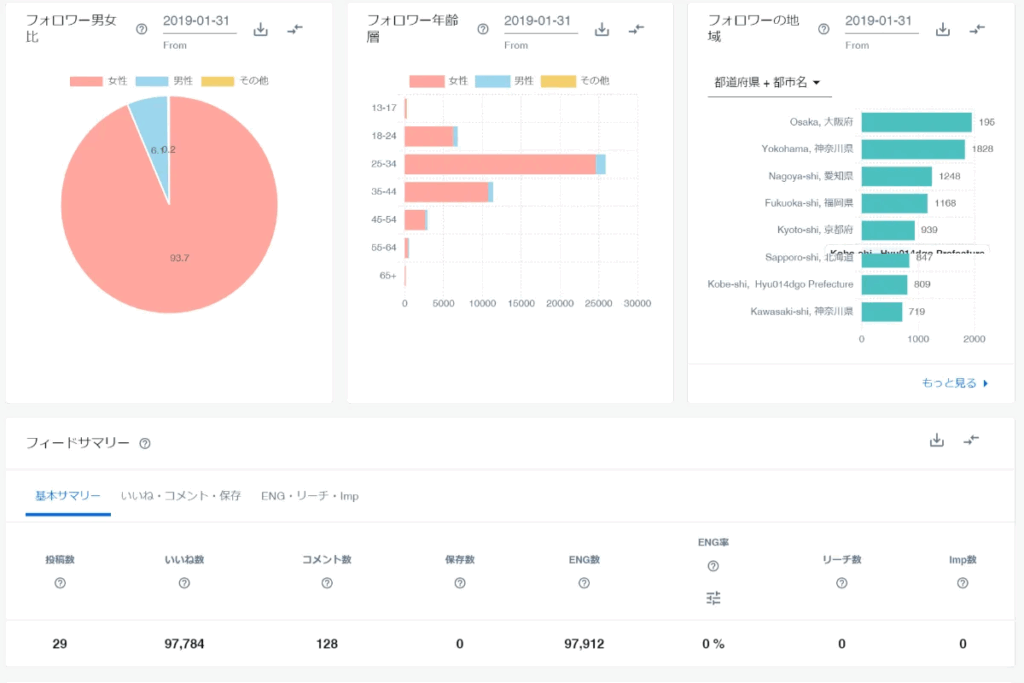Click help icon beside フィードサマリー title
Image resolution: width=1024 pixels, height=683 pixels.
click(145, 443)
